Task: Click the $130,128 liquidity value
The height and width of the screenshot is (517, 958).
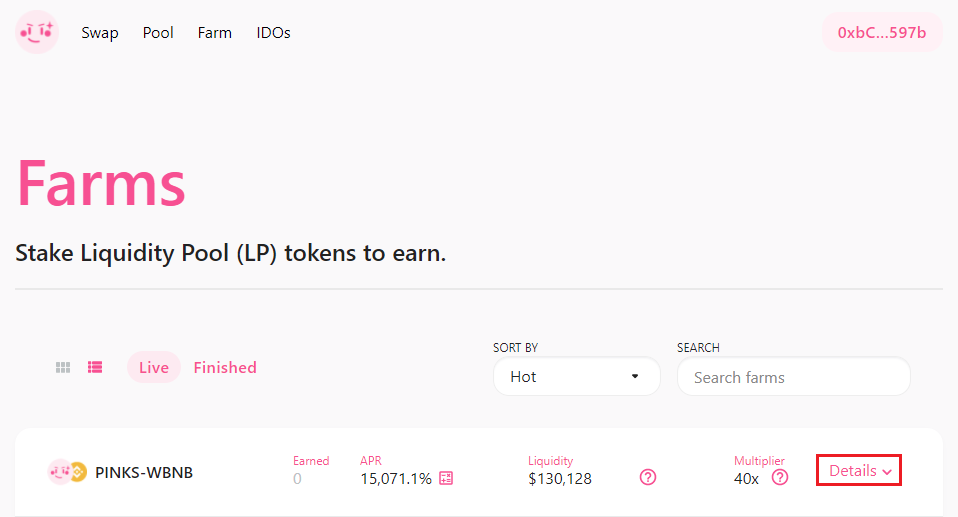Action: (560, 479)
